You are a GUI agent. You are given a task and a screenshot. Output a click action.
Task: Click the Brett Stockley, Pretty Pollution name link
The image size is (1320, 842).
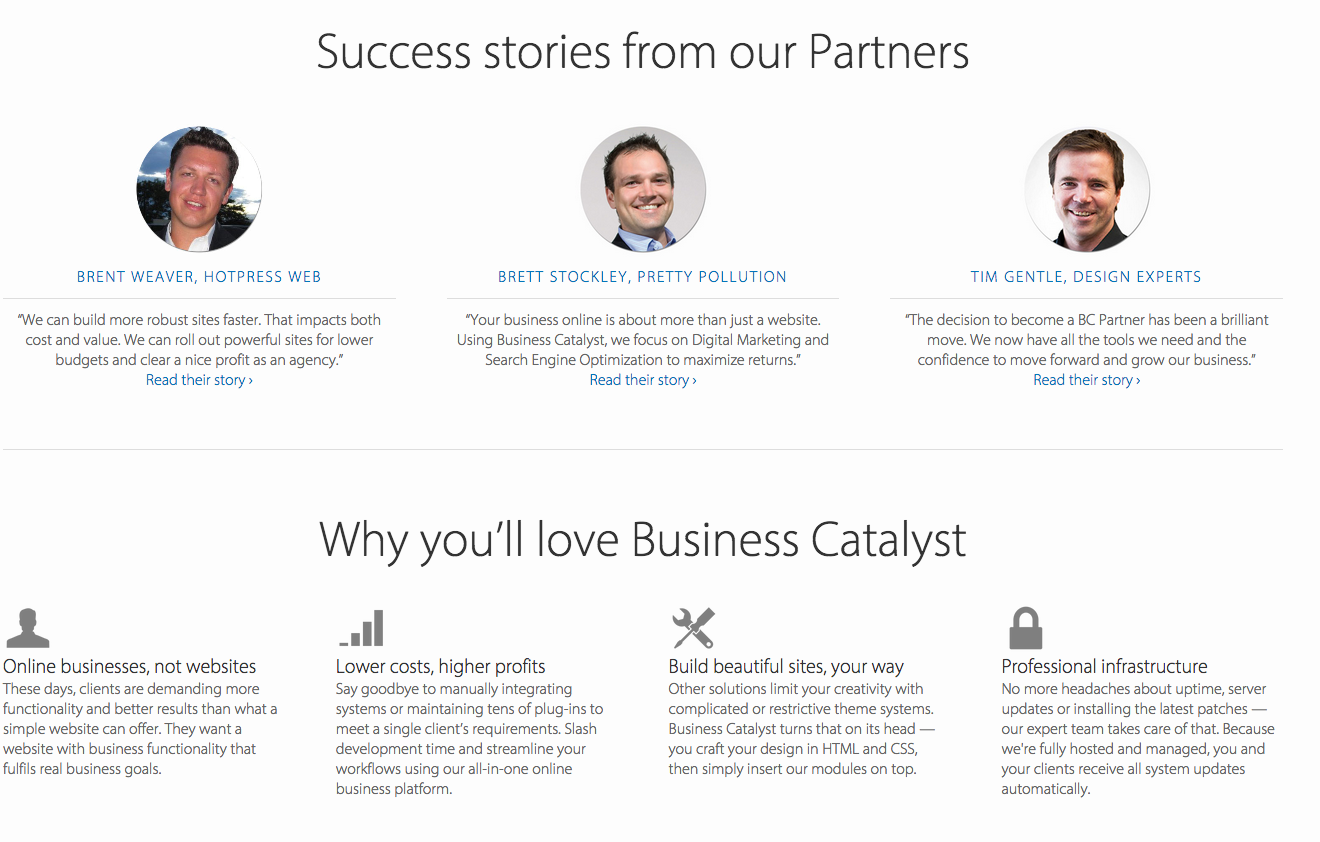[x=643, y=277]
